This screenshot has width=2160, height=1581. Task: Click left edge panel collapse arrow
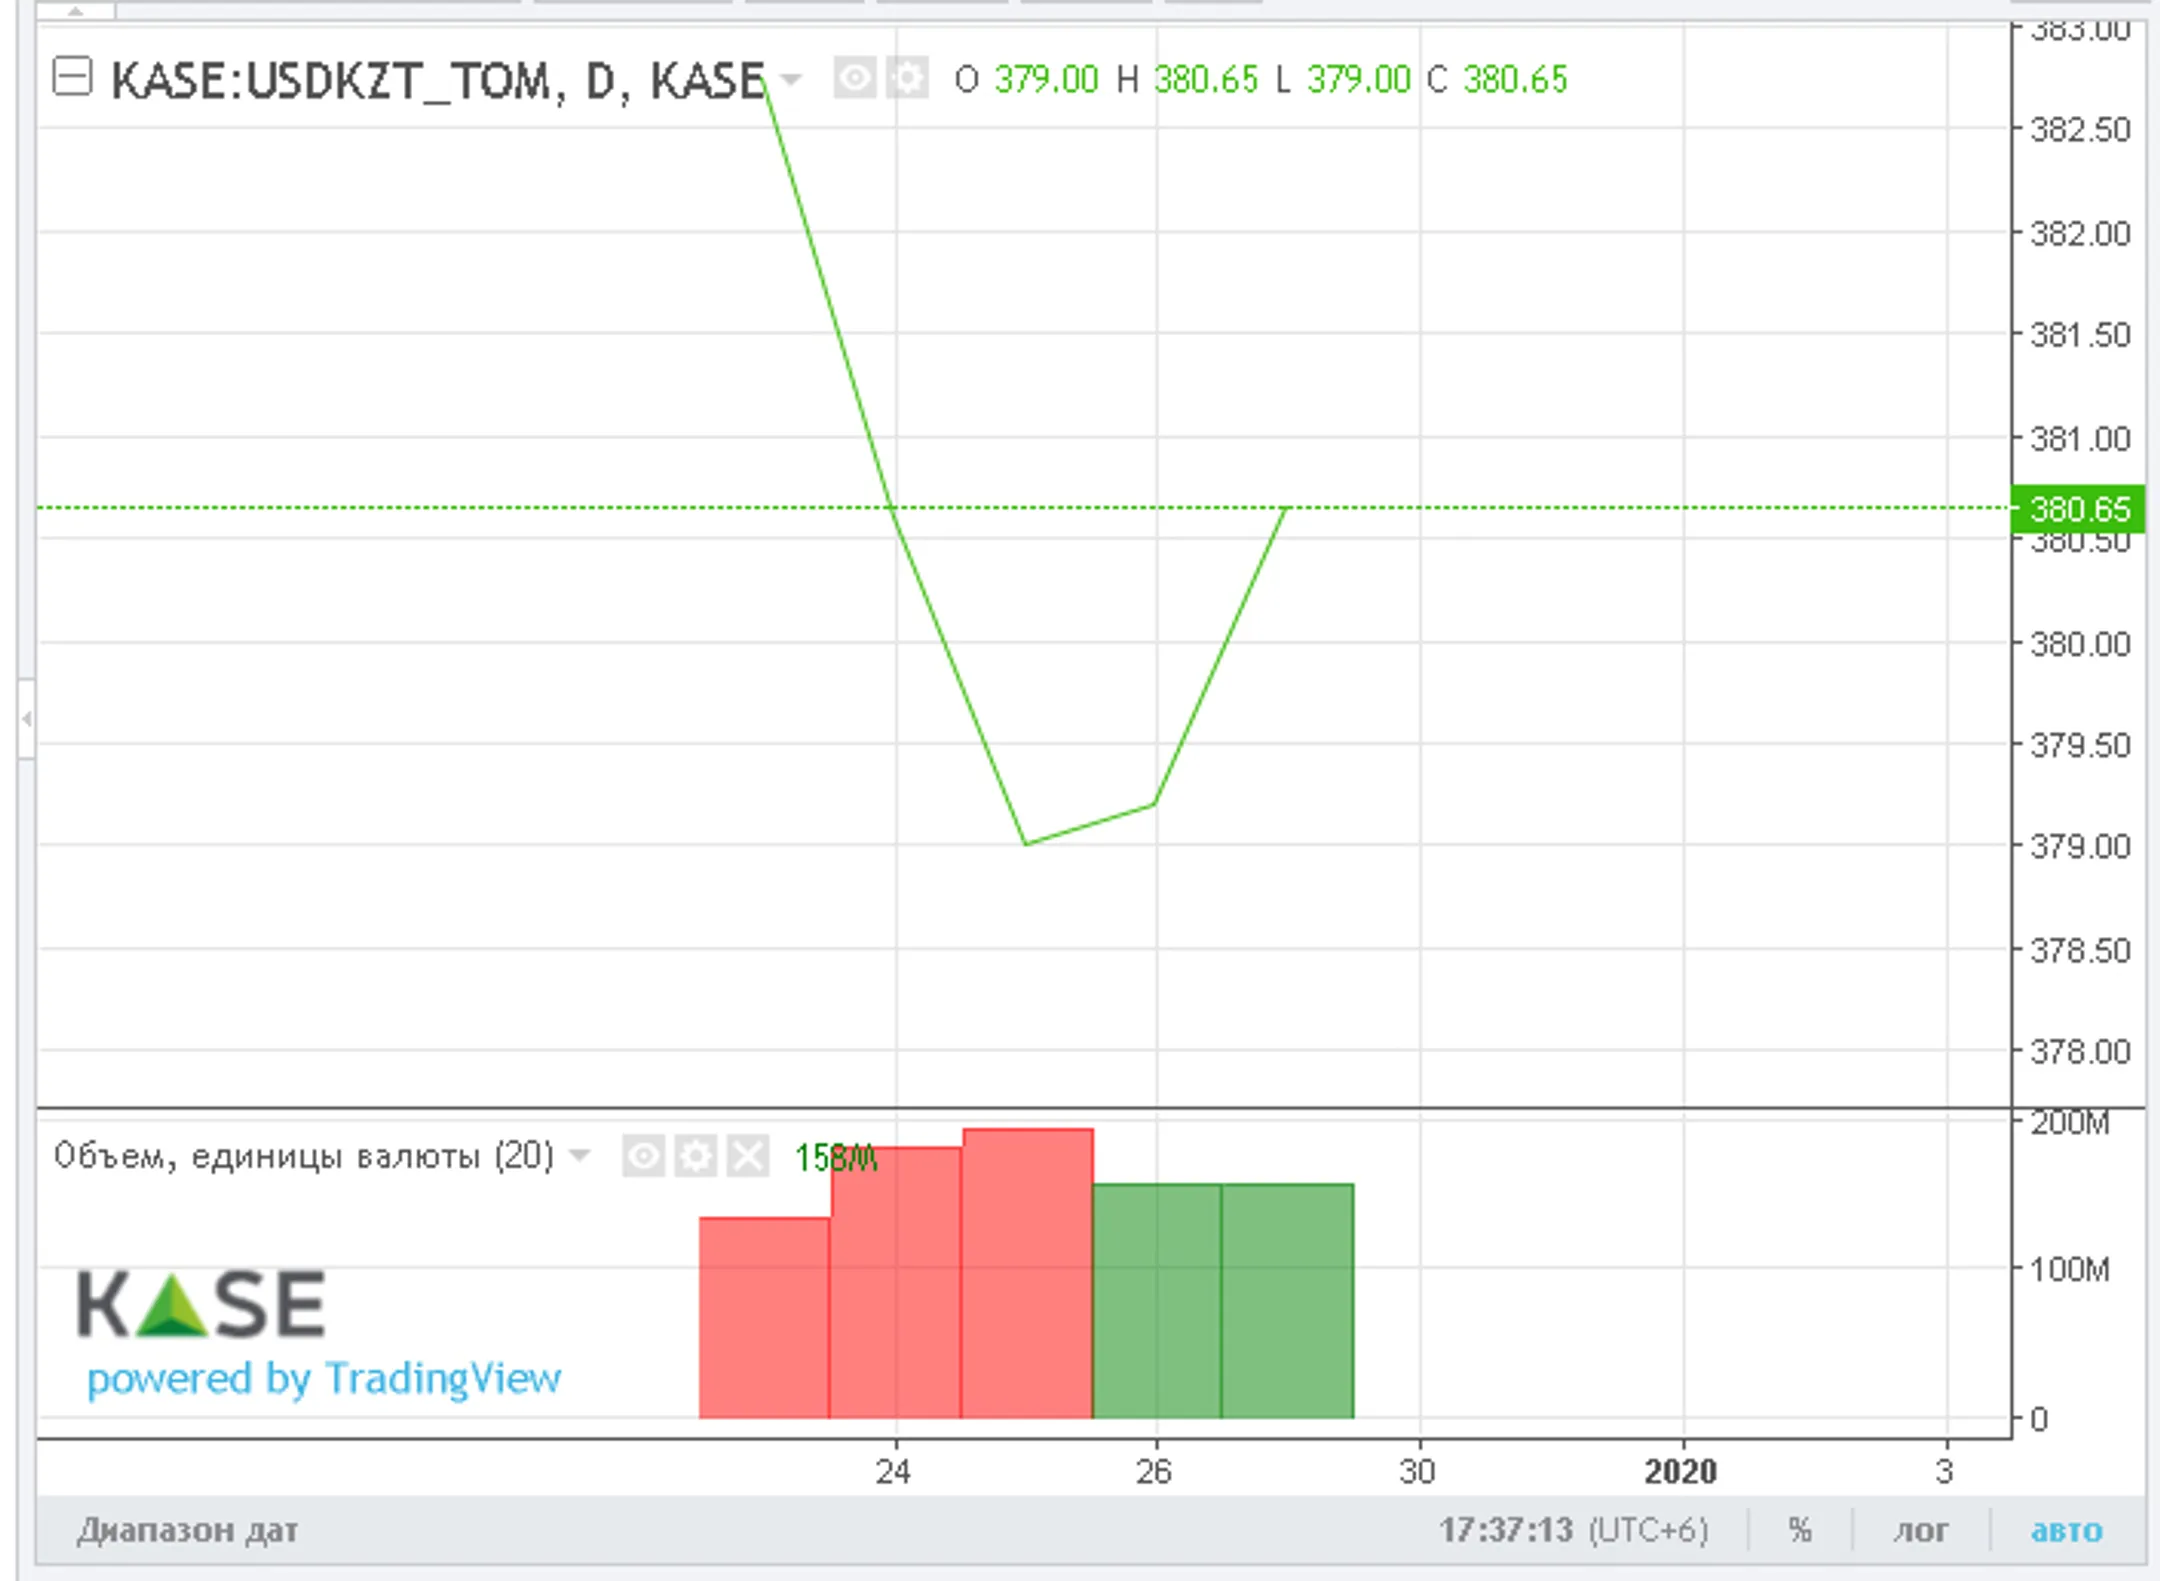coord(26,718)
